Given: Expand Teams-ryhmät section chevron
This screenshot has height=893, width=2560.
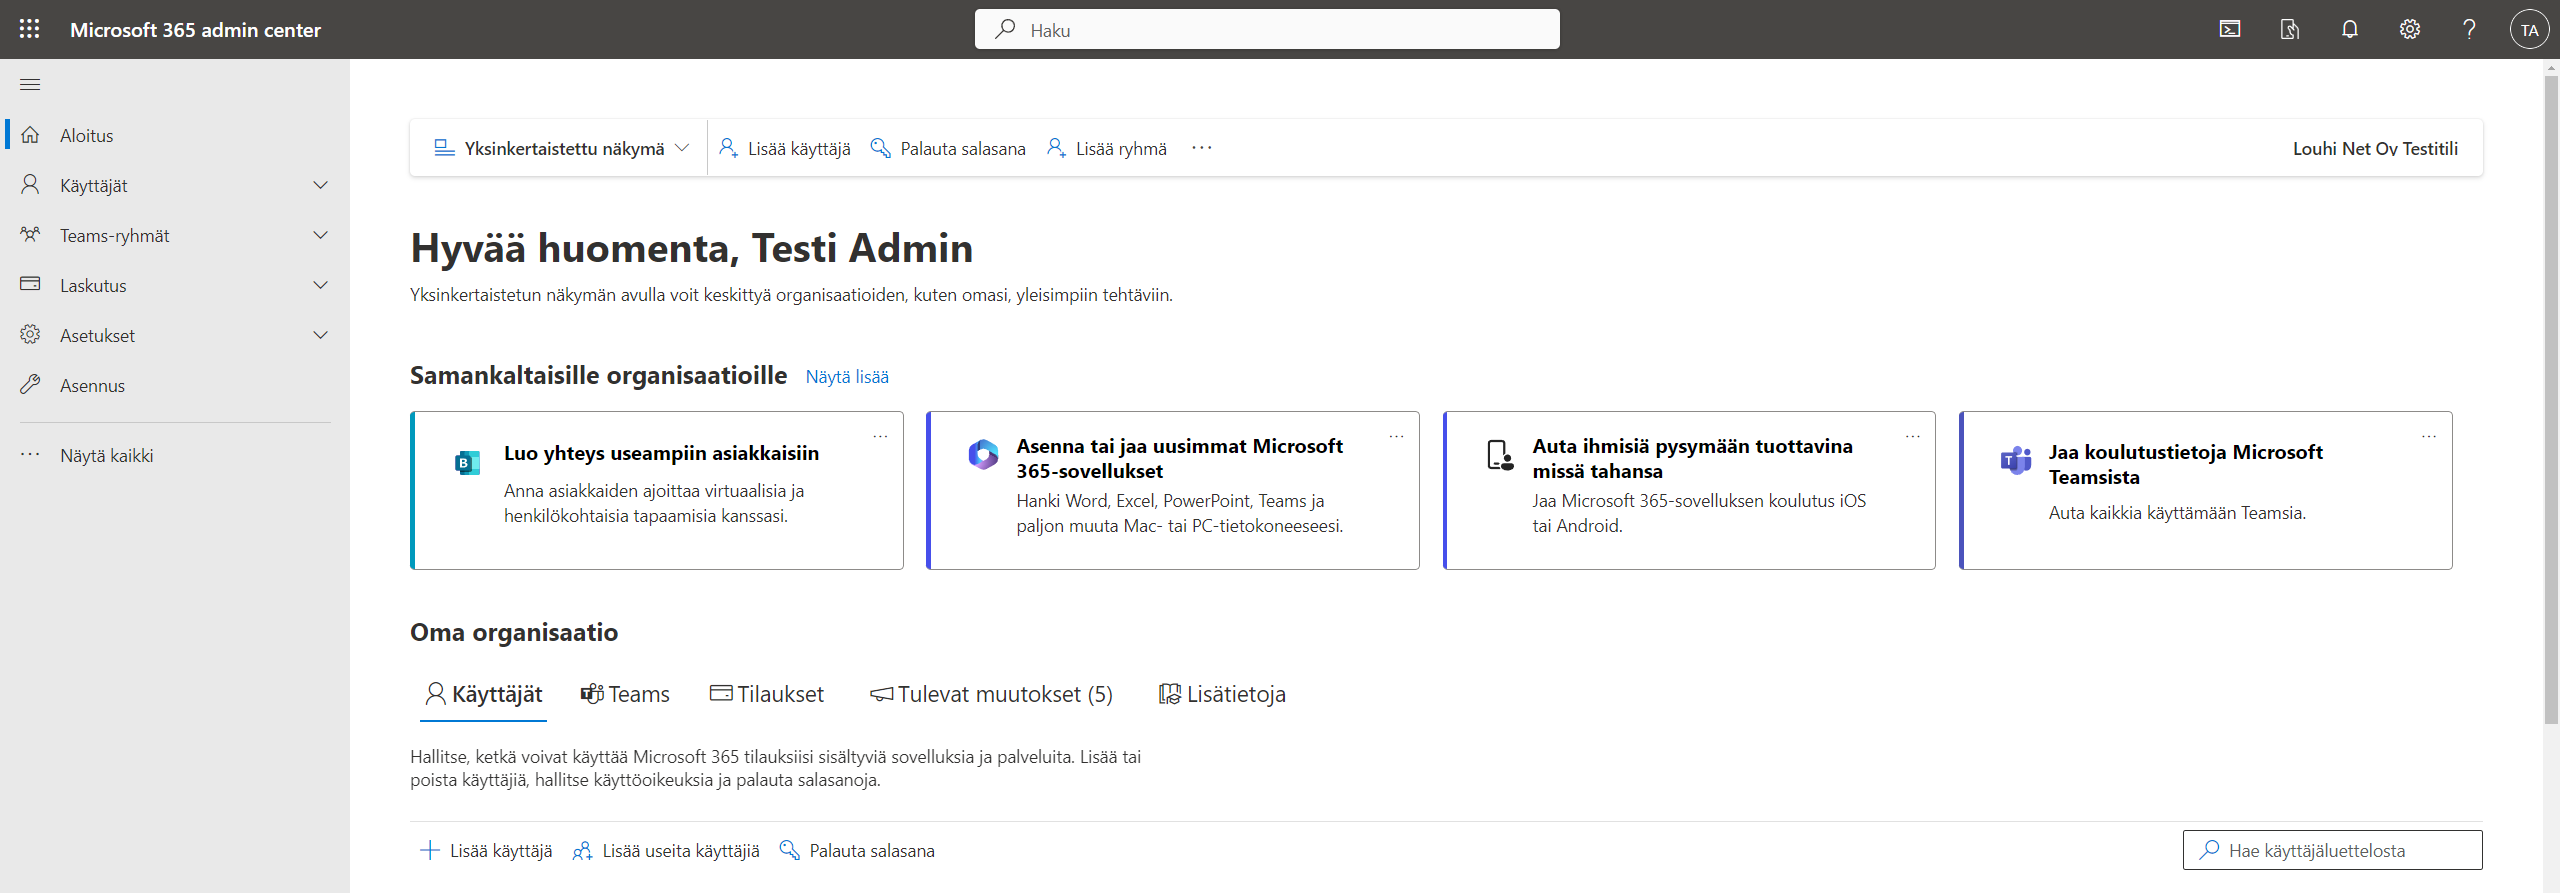Looking at the screenshot, I should [320, 235].
